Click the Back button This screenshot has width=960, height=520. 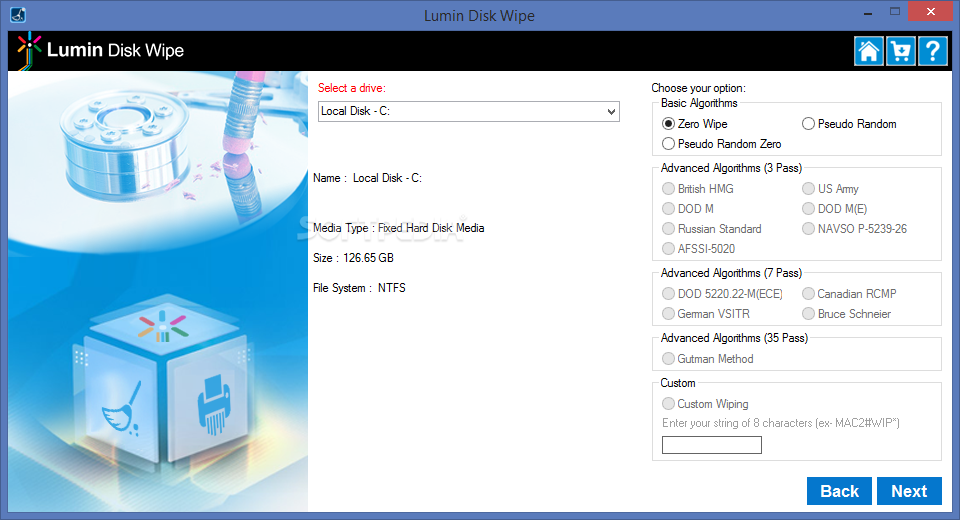(839, 491)
